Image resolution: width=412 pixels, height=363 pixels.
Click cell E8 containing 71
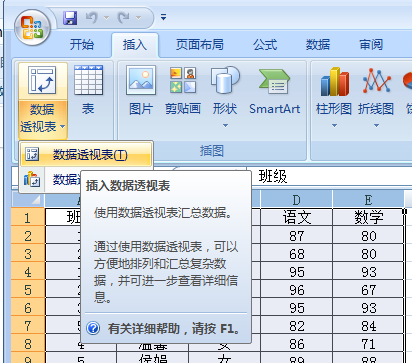368,344
